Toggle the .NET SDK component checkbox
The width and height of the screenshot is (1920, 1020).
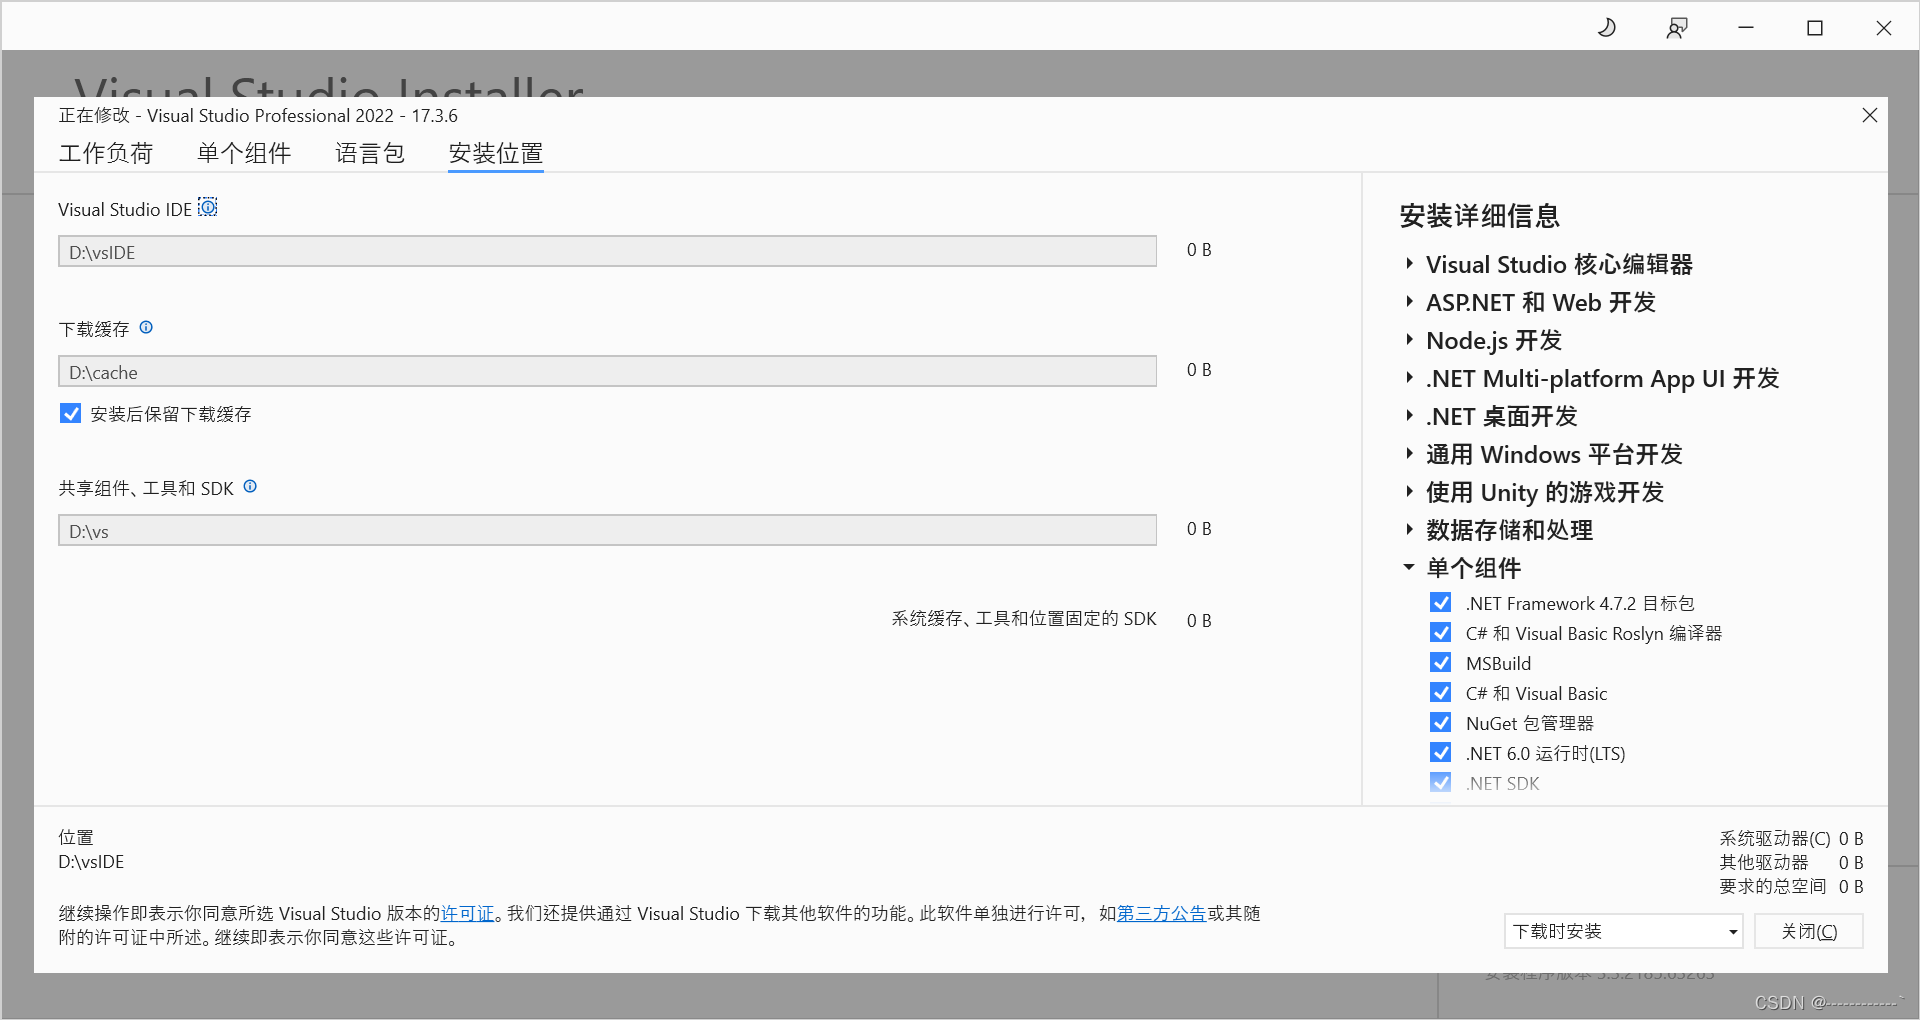pyautogui.click(x=1441, y=782)
